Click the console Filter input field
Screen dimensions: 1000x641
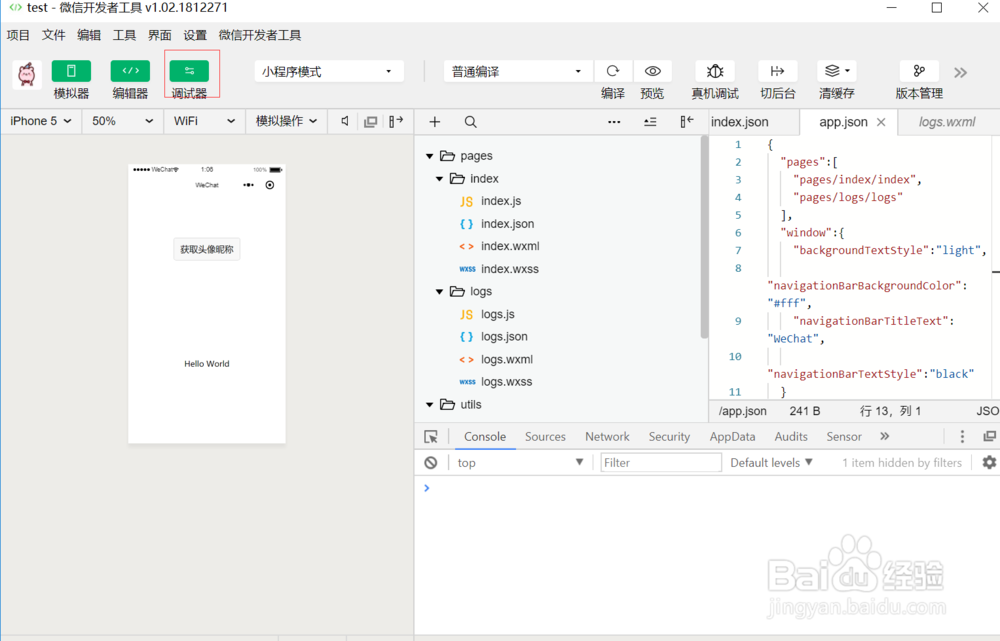tap(661, 462)
